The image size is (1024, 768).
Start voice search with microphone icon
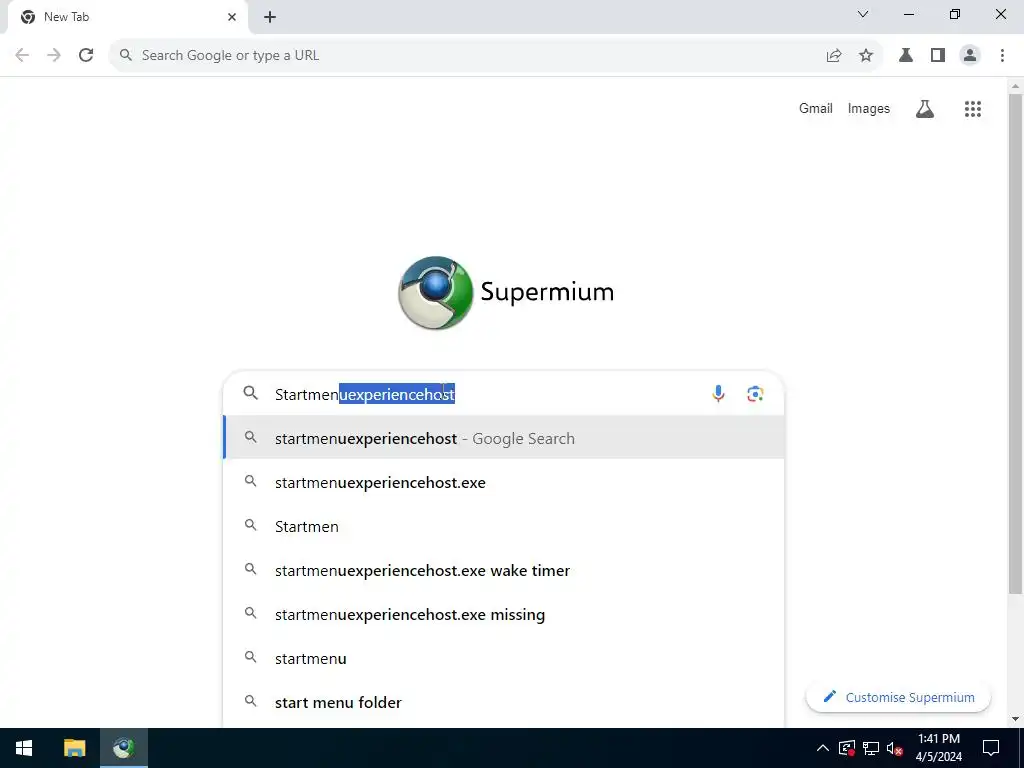718,394
